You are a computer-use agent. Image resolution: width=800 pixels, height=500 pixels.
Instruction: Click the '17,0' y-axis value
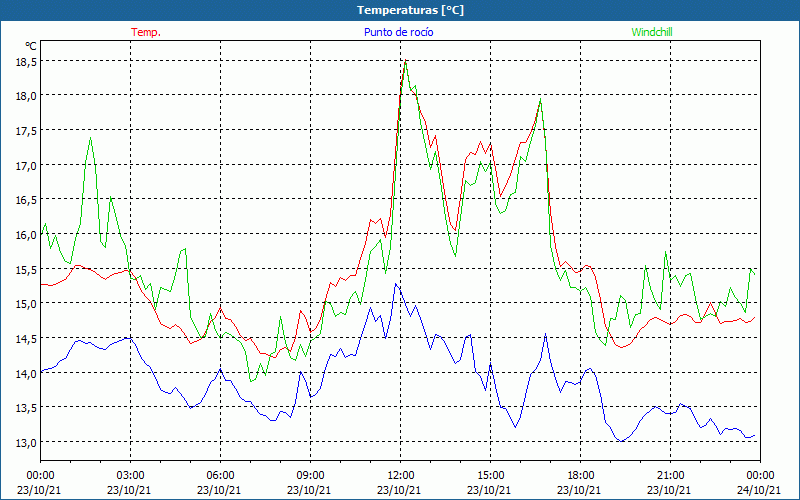coord(27,165)
